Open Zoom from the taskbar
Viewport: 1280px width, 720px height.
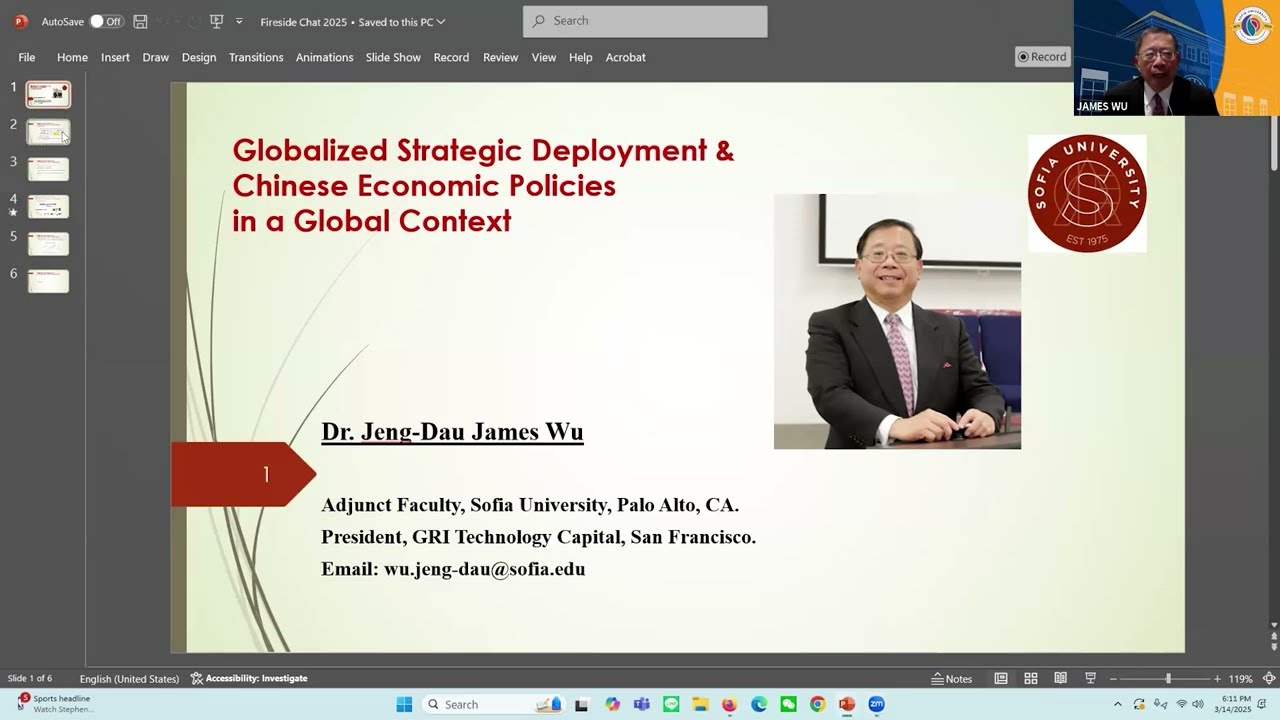coord(876,704)
